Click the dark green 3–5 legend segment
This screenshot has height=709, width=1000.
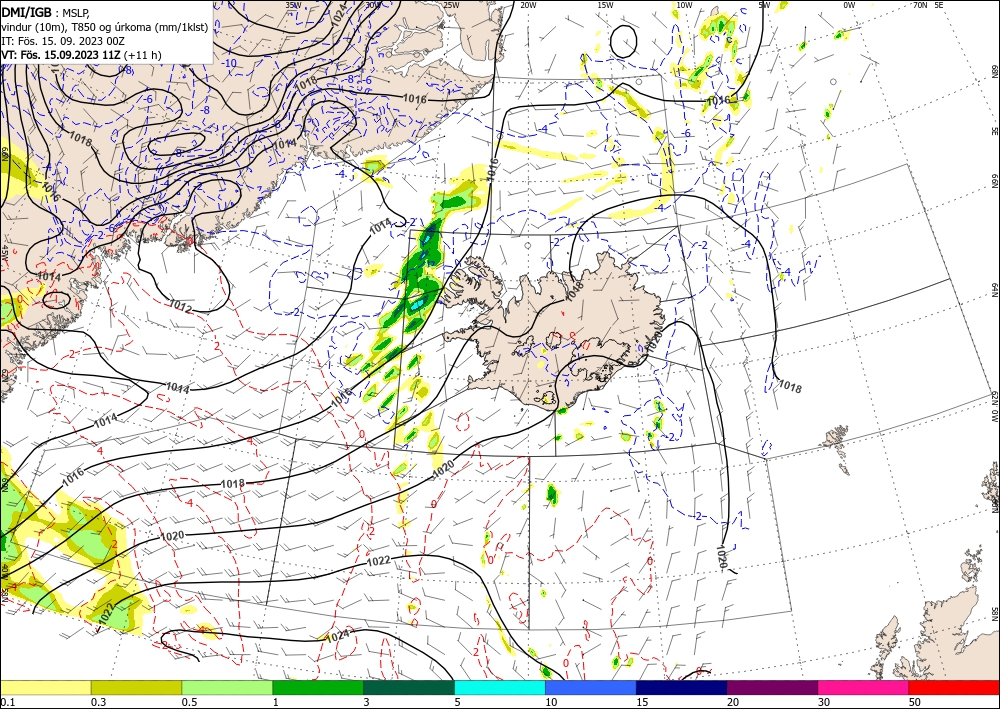click(409, 688)
